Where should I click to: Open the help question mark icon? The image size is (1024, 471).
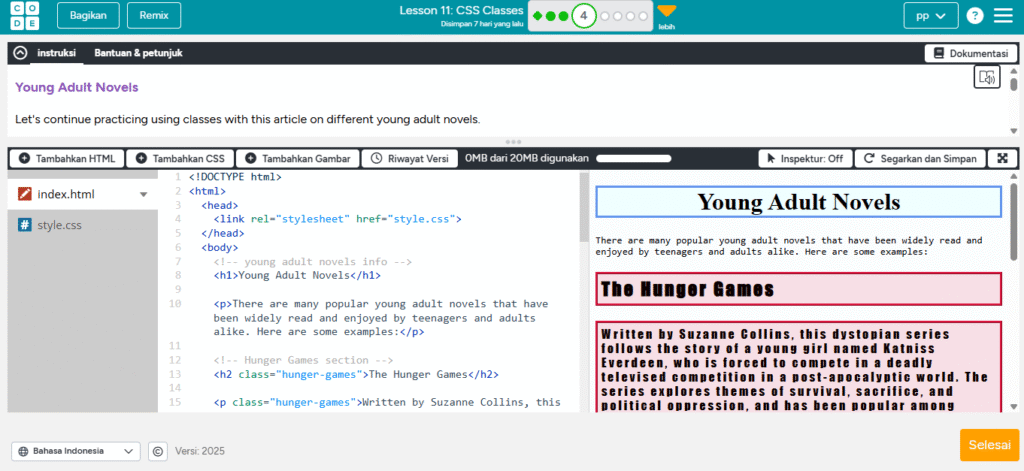[x=974, y=16]
